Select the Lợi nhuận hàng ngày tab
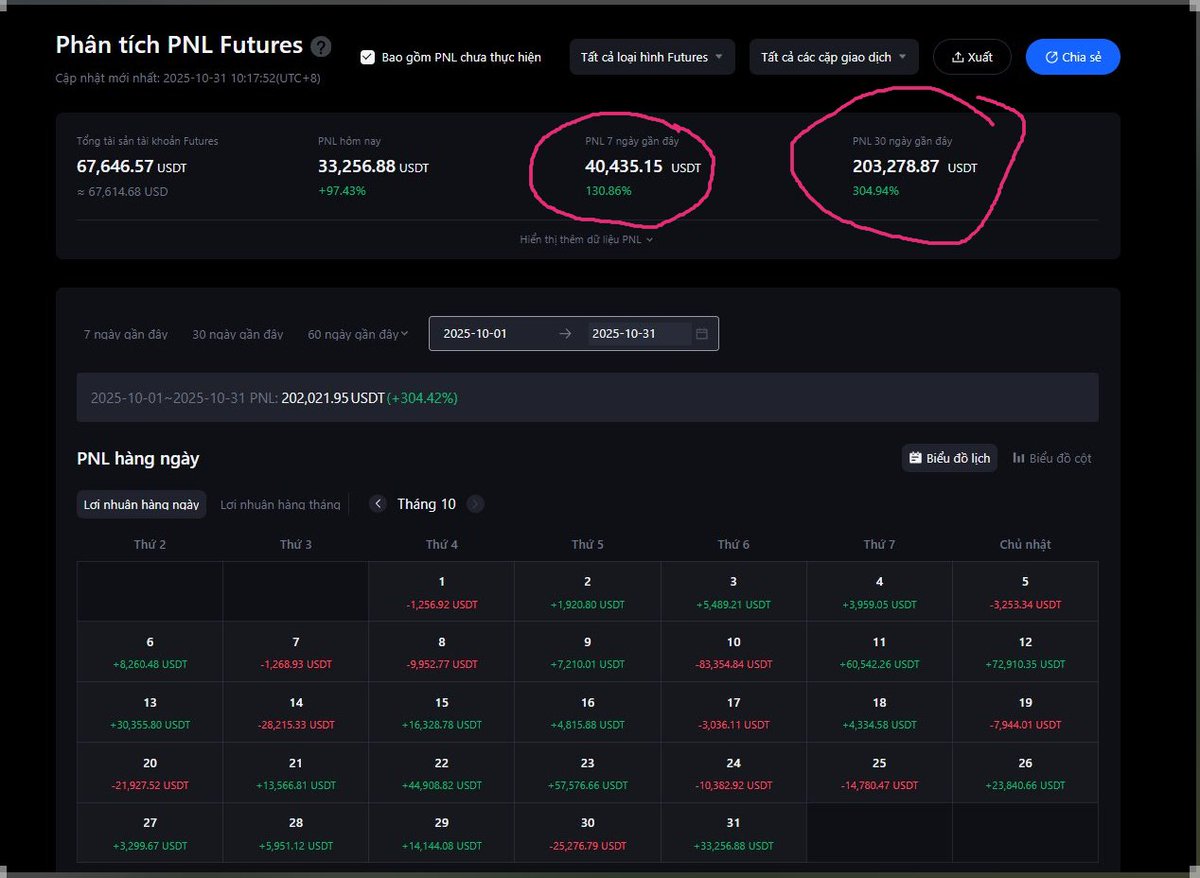 [x=141, y=504]
